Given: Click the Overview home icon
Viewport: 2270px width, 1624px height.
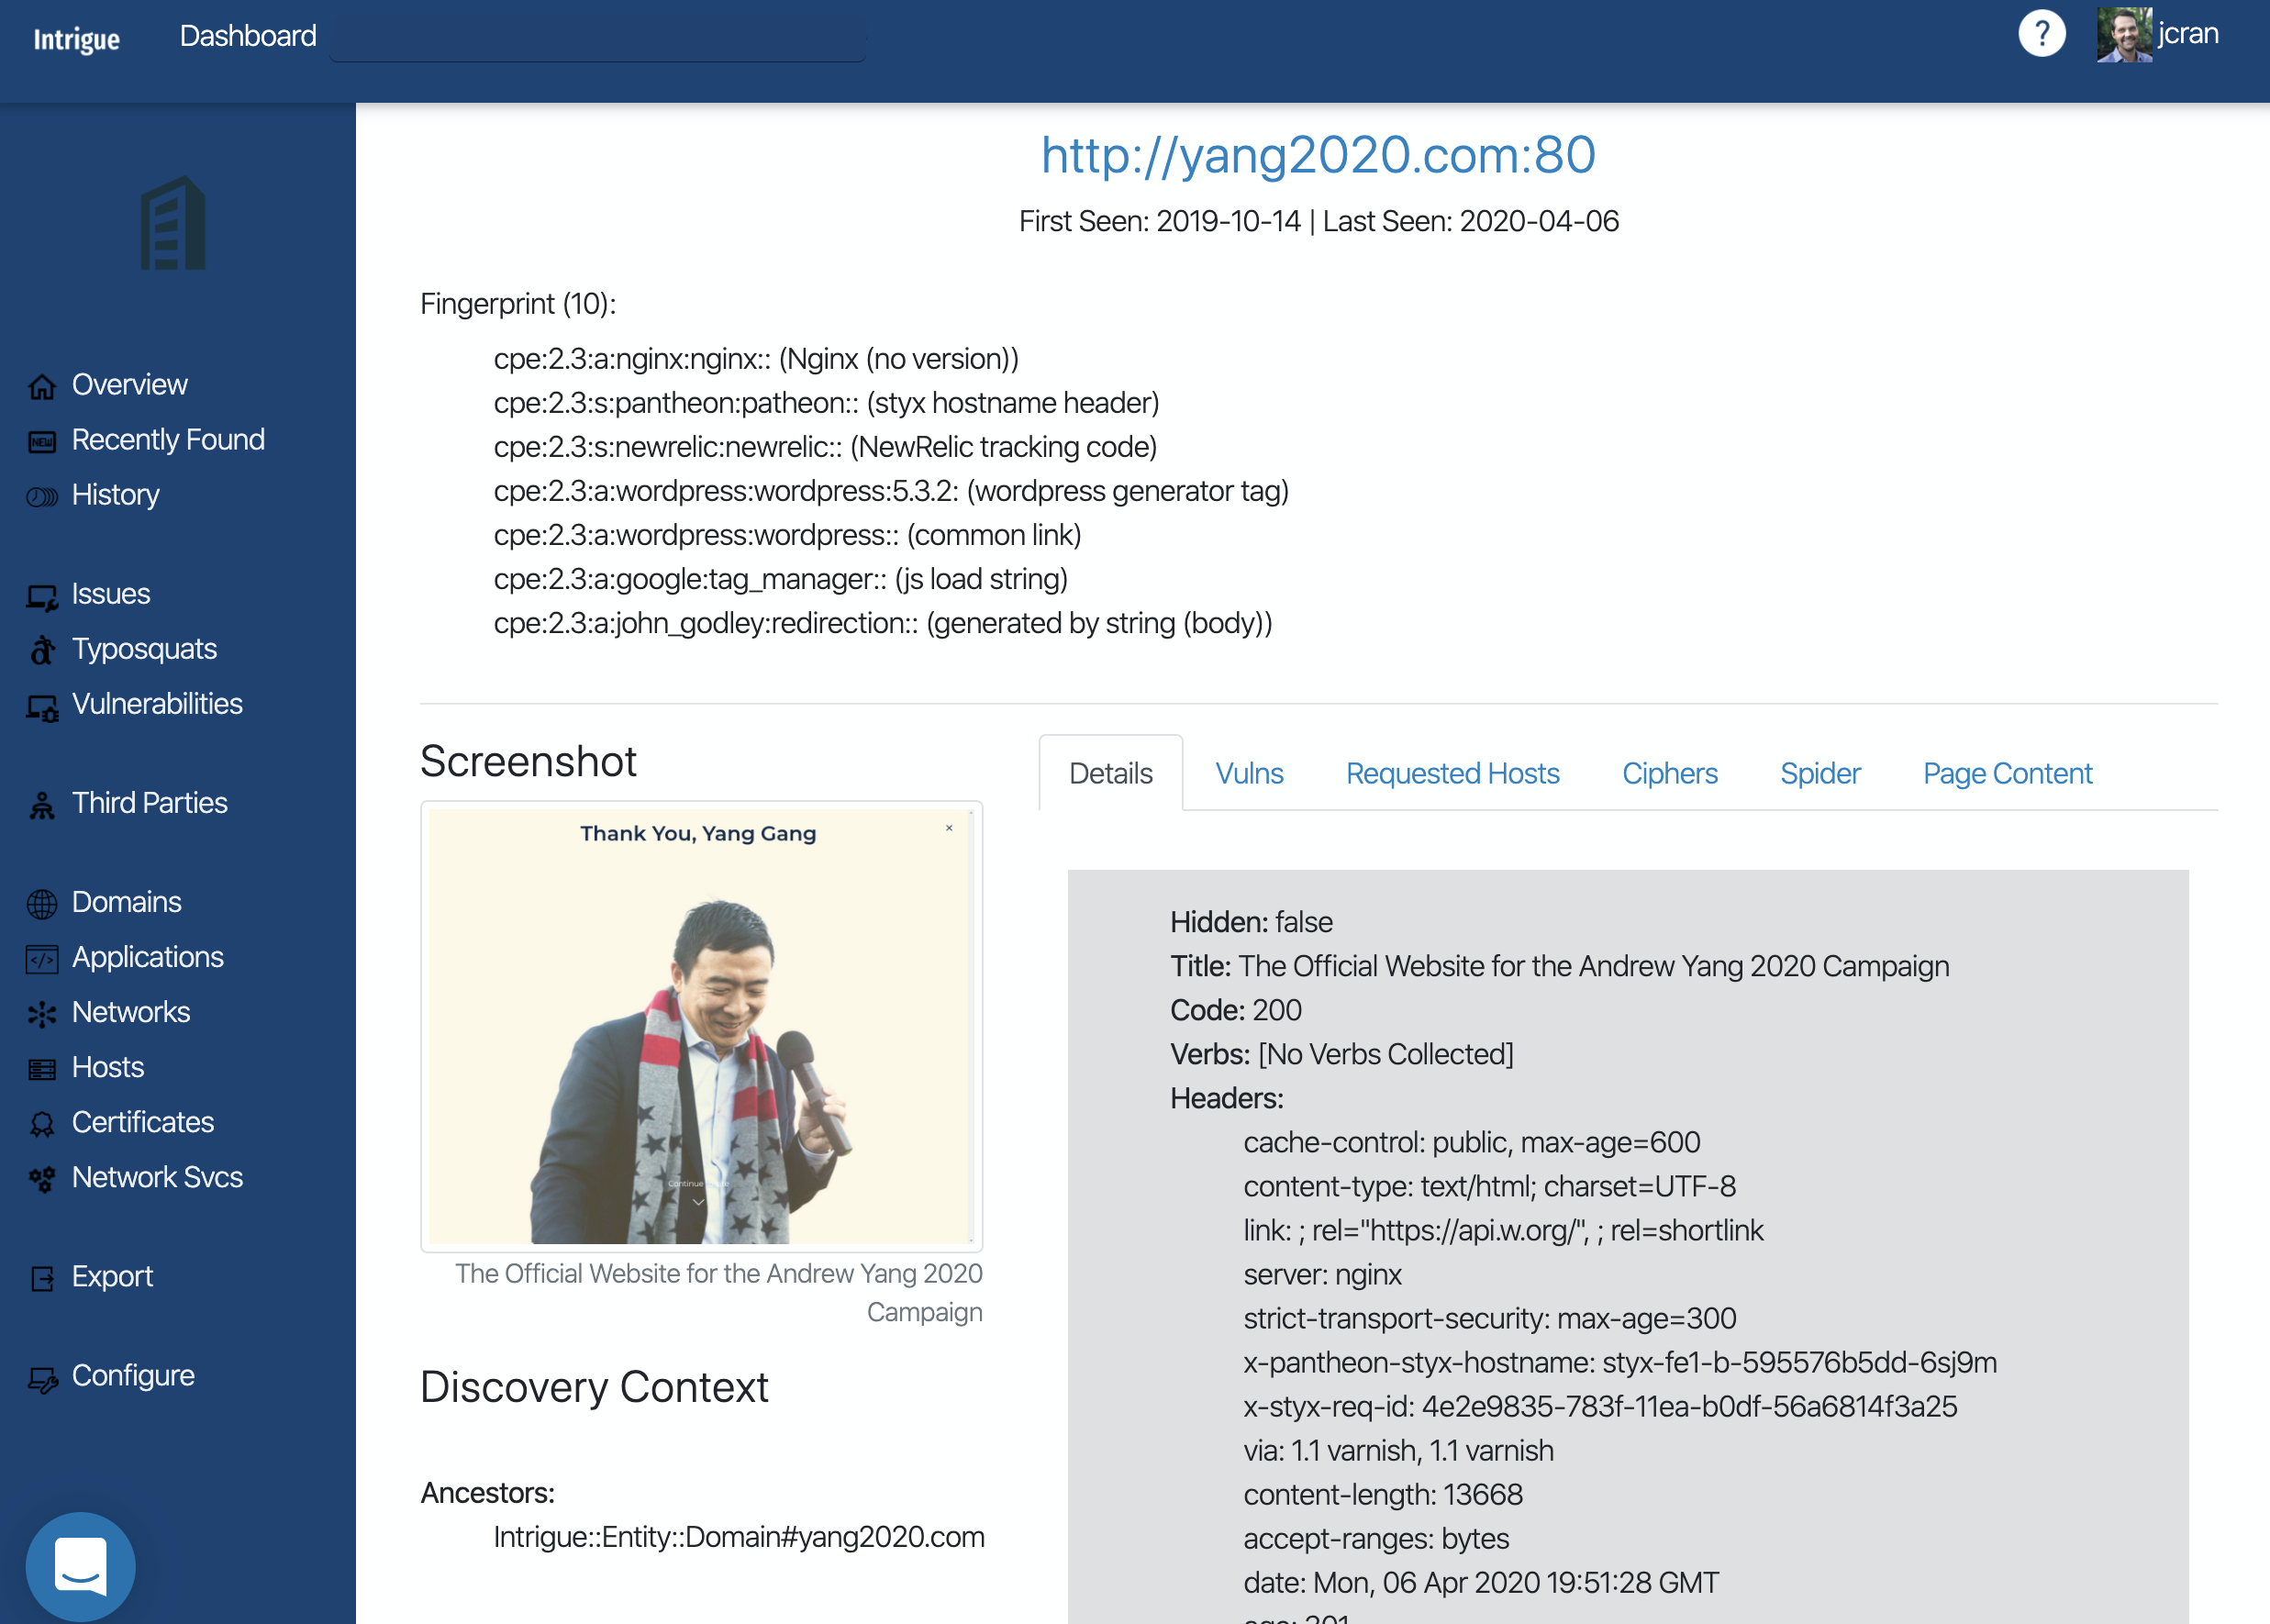Looking at the screenshot, I should (42, 386).
